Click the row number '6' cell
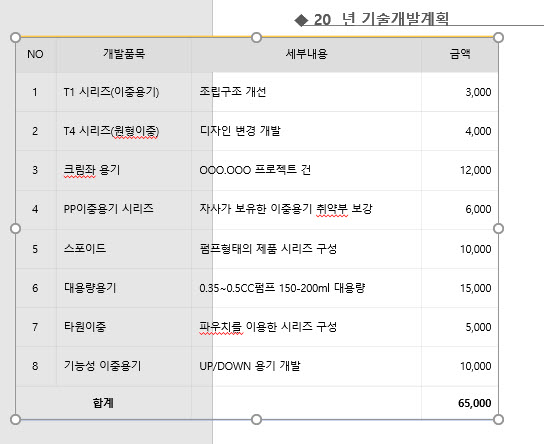 (36, 288)
